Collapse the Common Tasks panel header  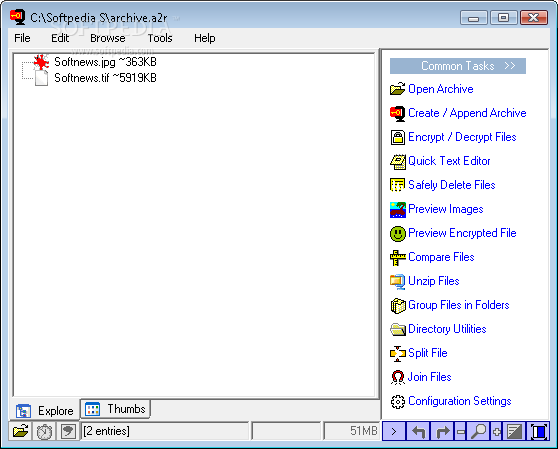tap(458, 66)
